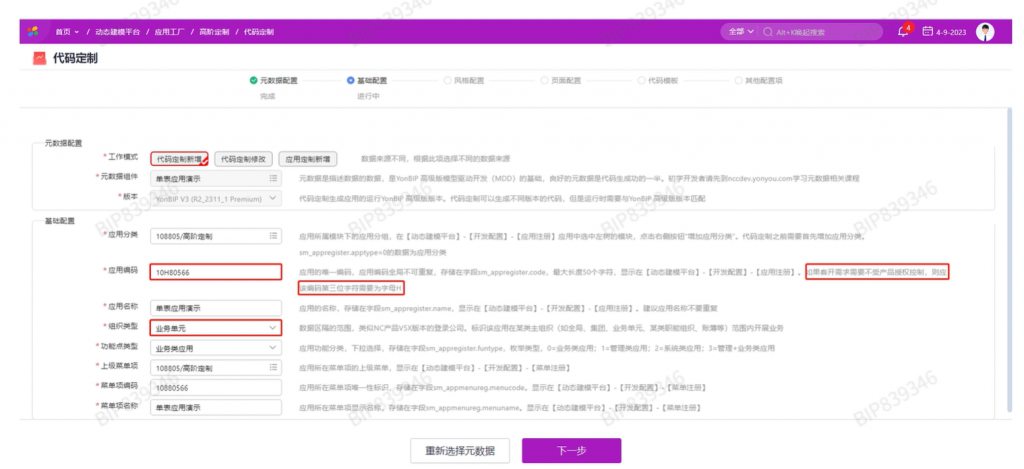Expand the 功能点类型 dropdown
Screen dimensions: 1024x469
[x=274, y=347]
